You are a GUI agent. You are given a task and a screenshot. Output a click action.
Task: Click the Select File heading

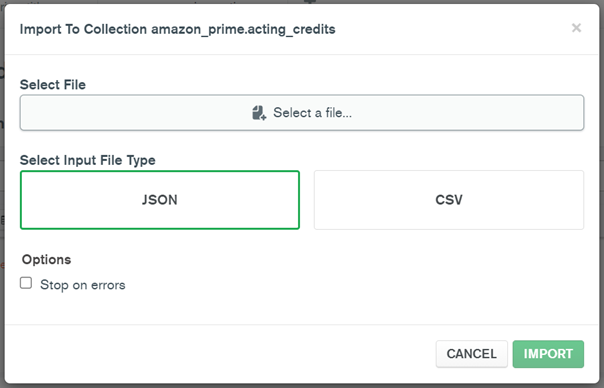[53, 84]
